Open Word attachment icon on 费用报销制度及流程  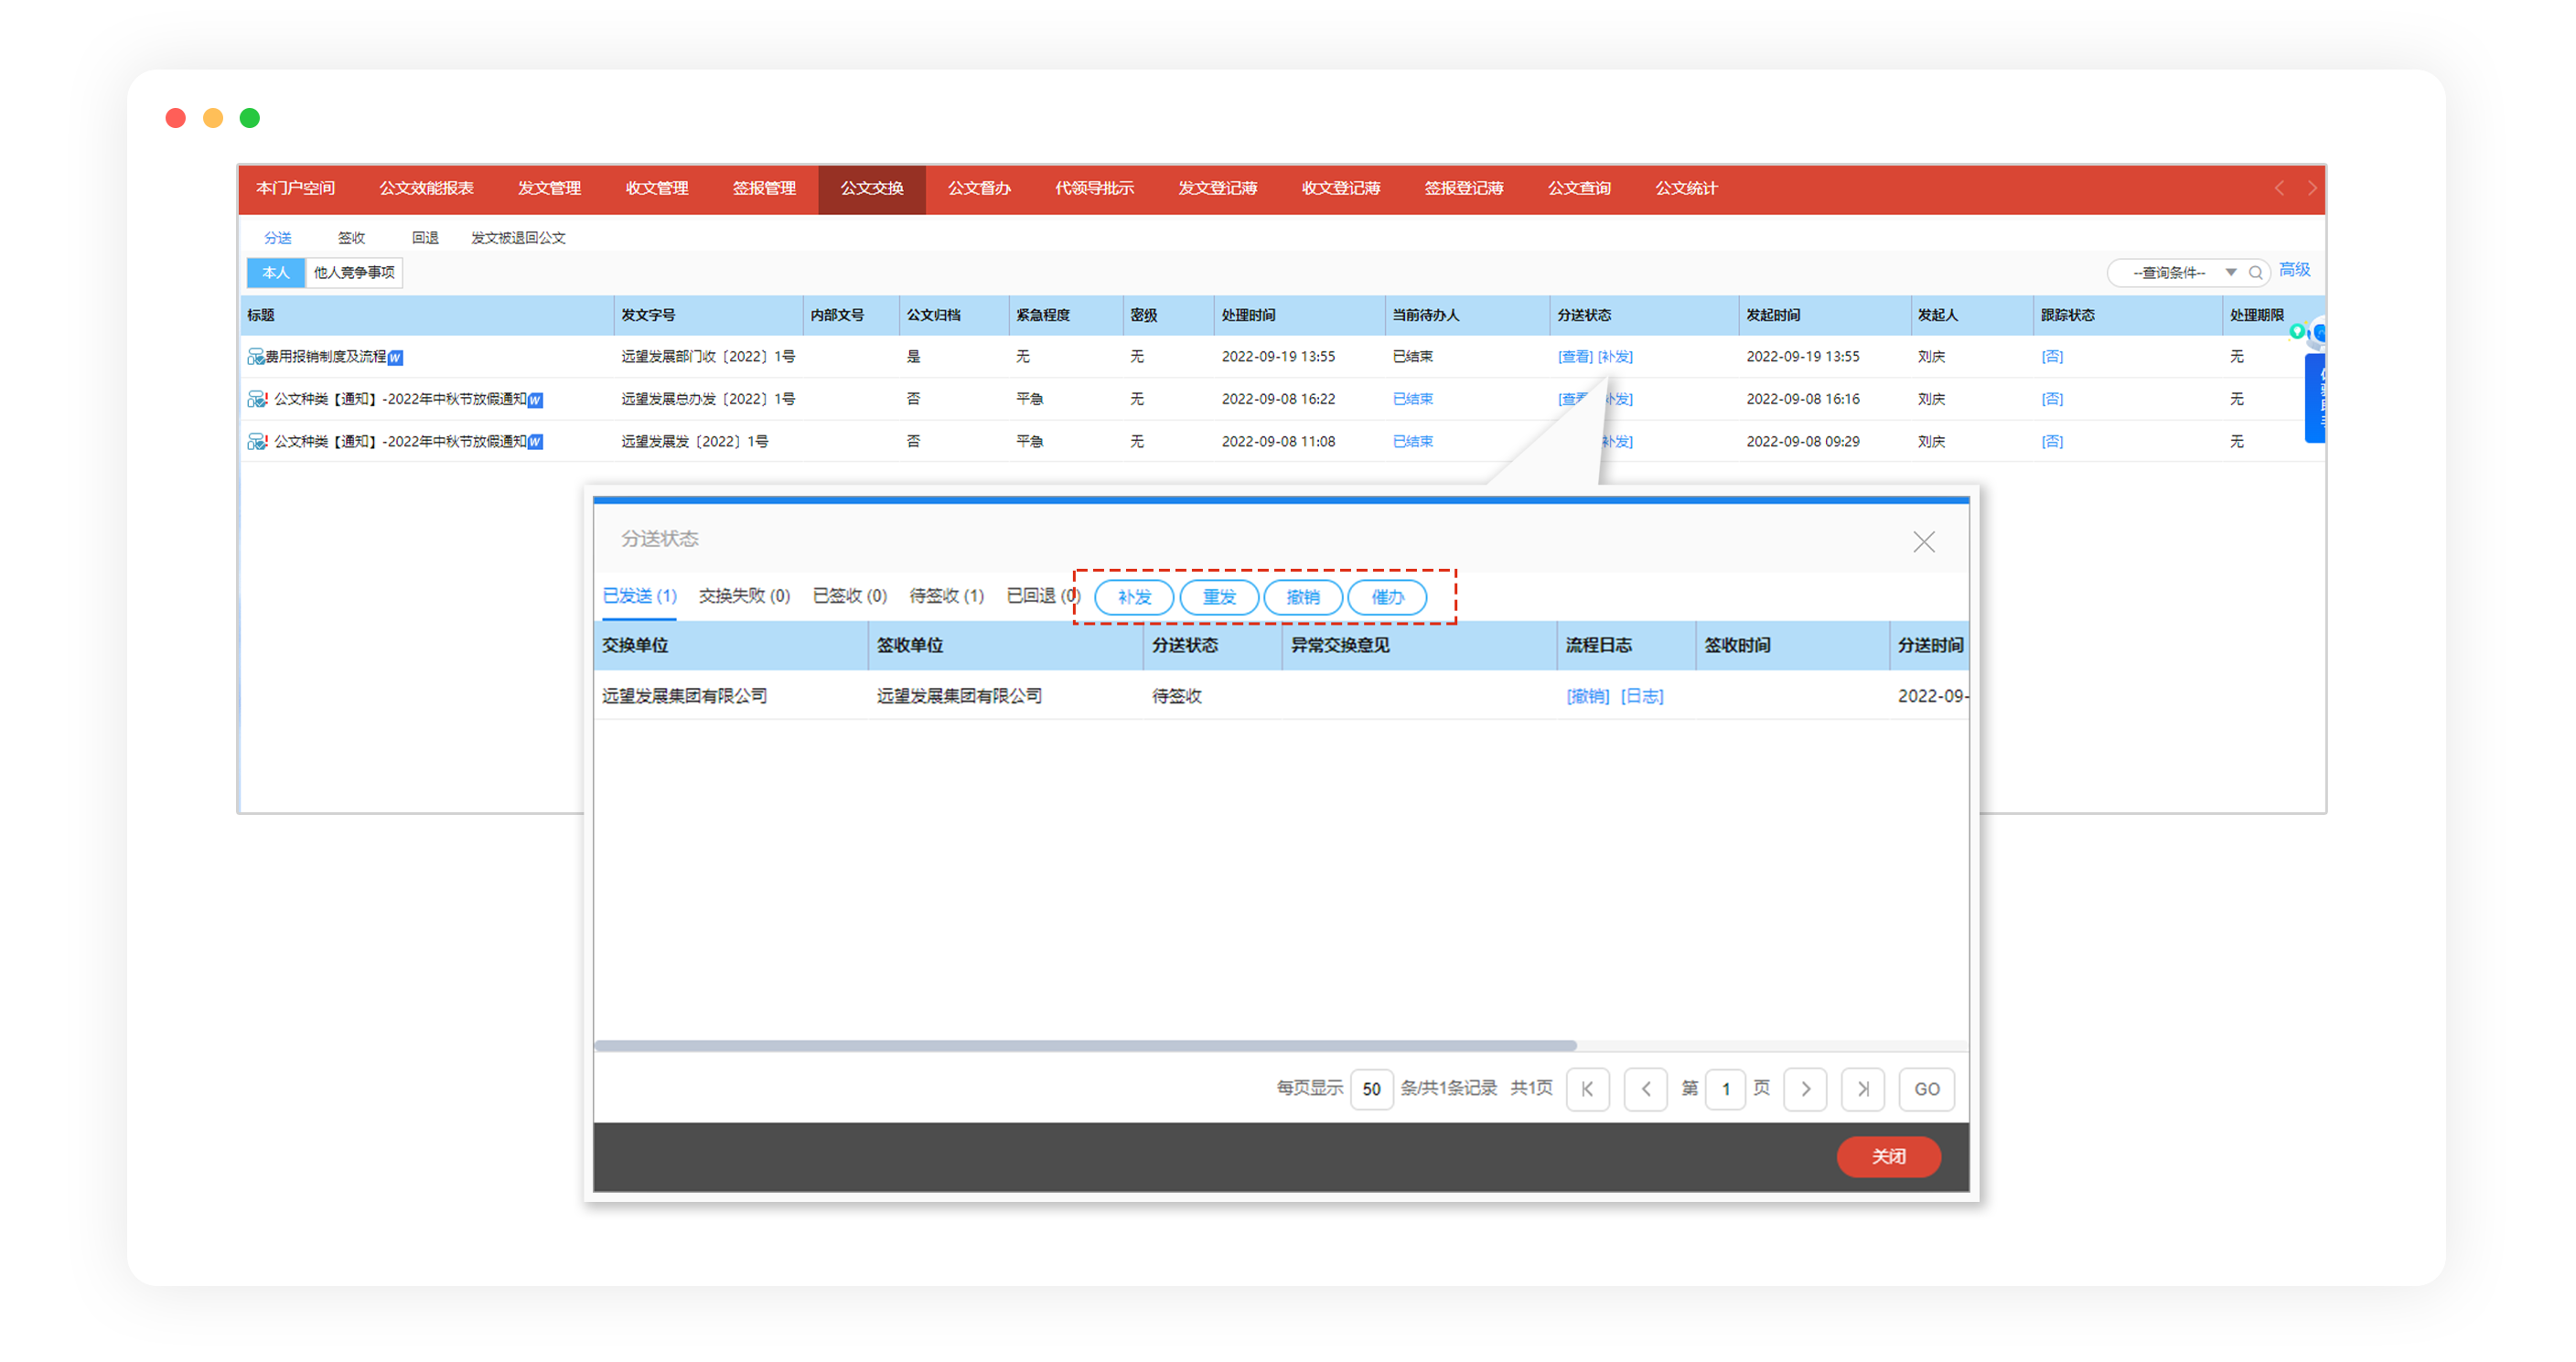click(396, 358)
